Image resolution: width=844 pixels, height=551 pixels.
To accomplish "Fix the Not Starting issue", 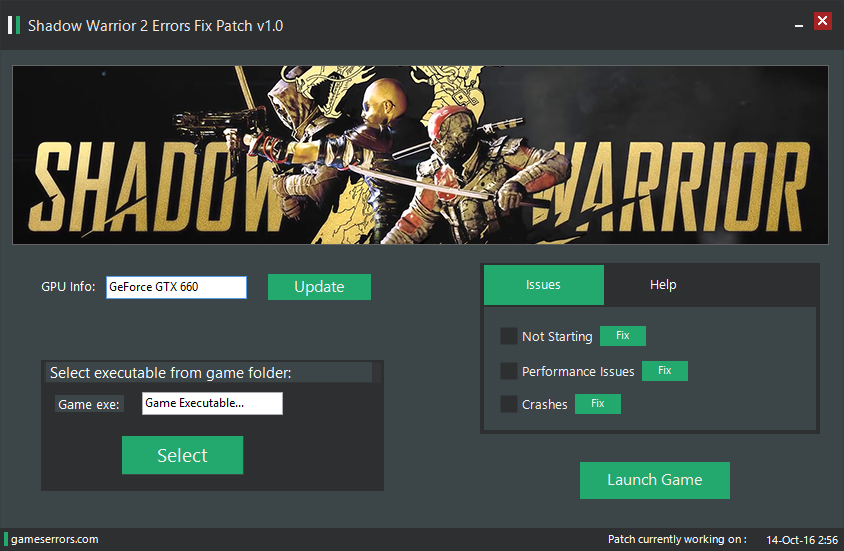I will coord(623,336).
